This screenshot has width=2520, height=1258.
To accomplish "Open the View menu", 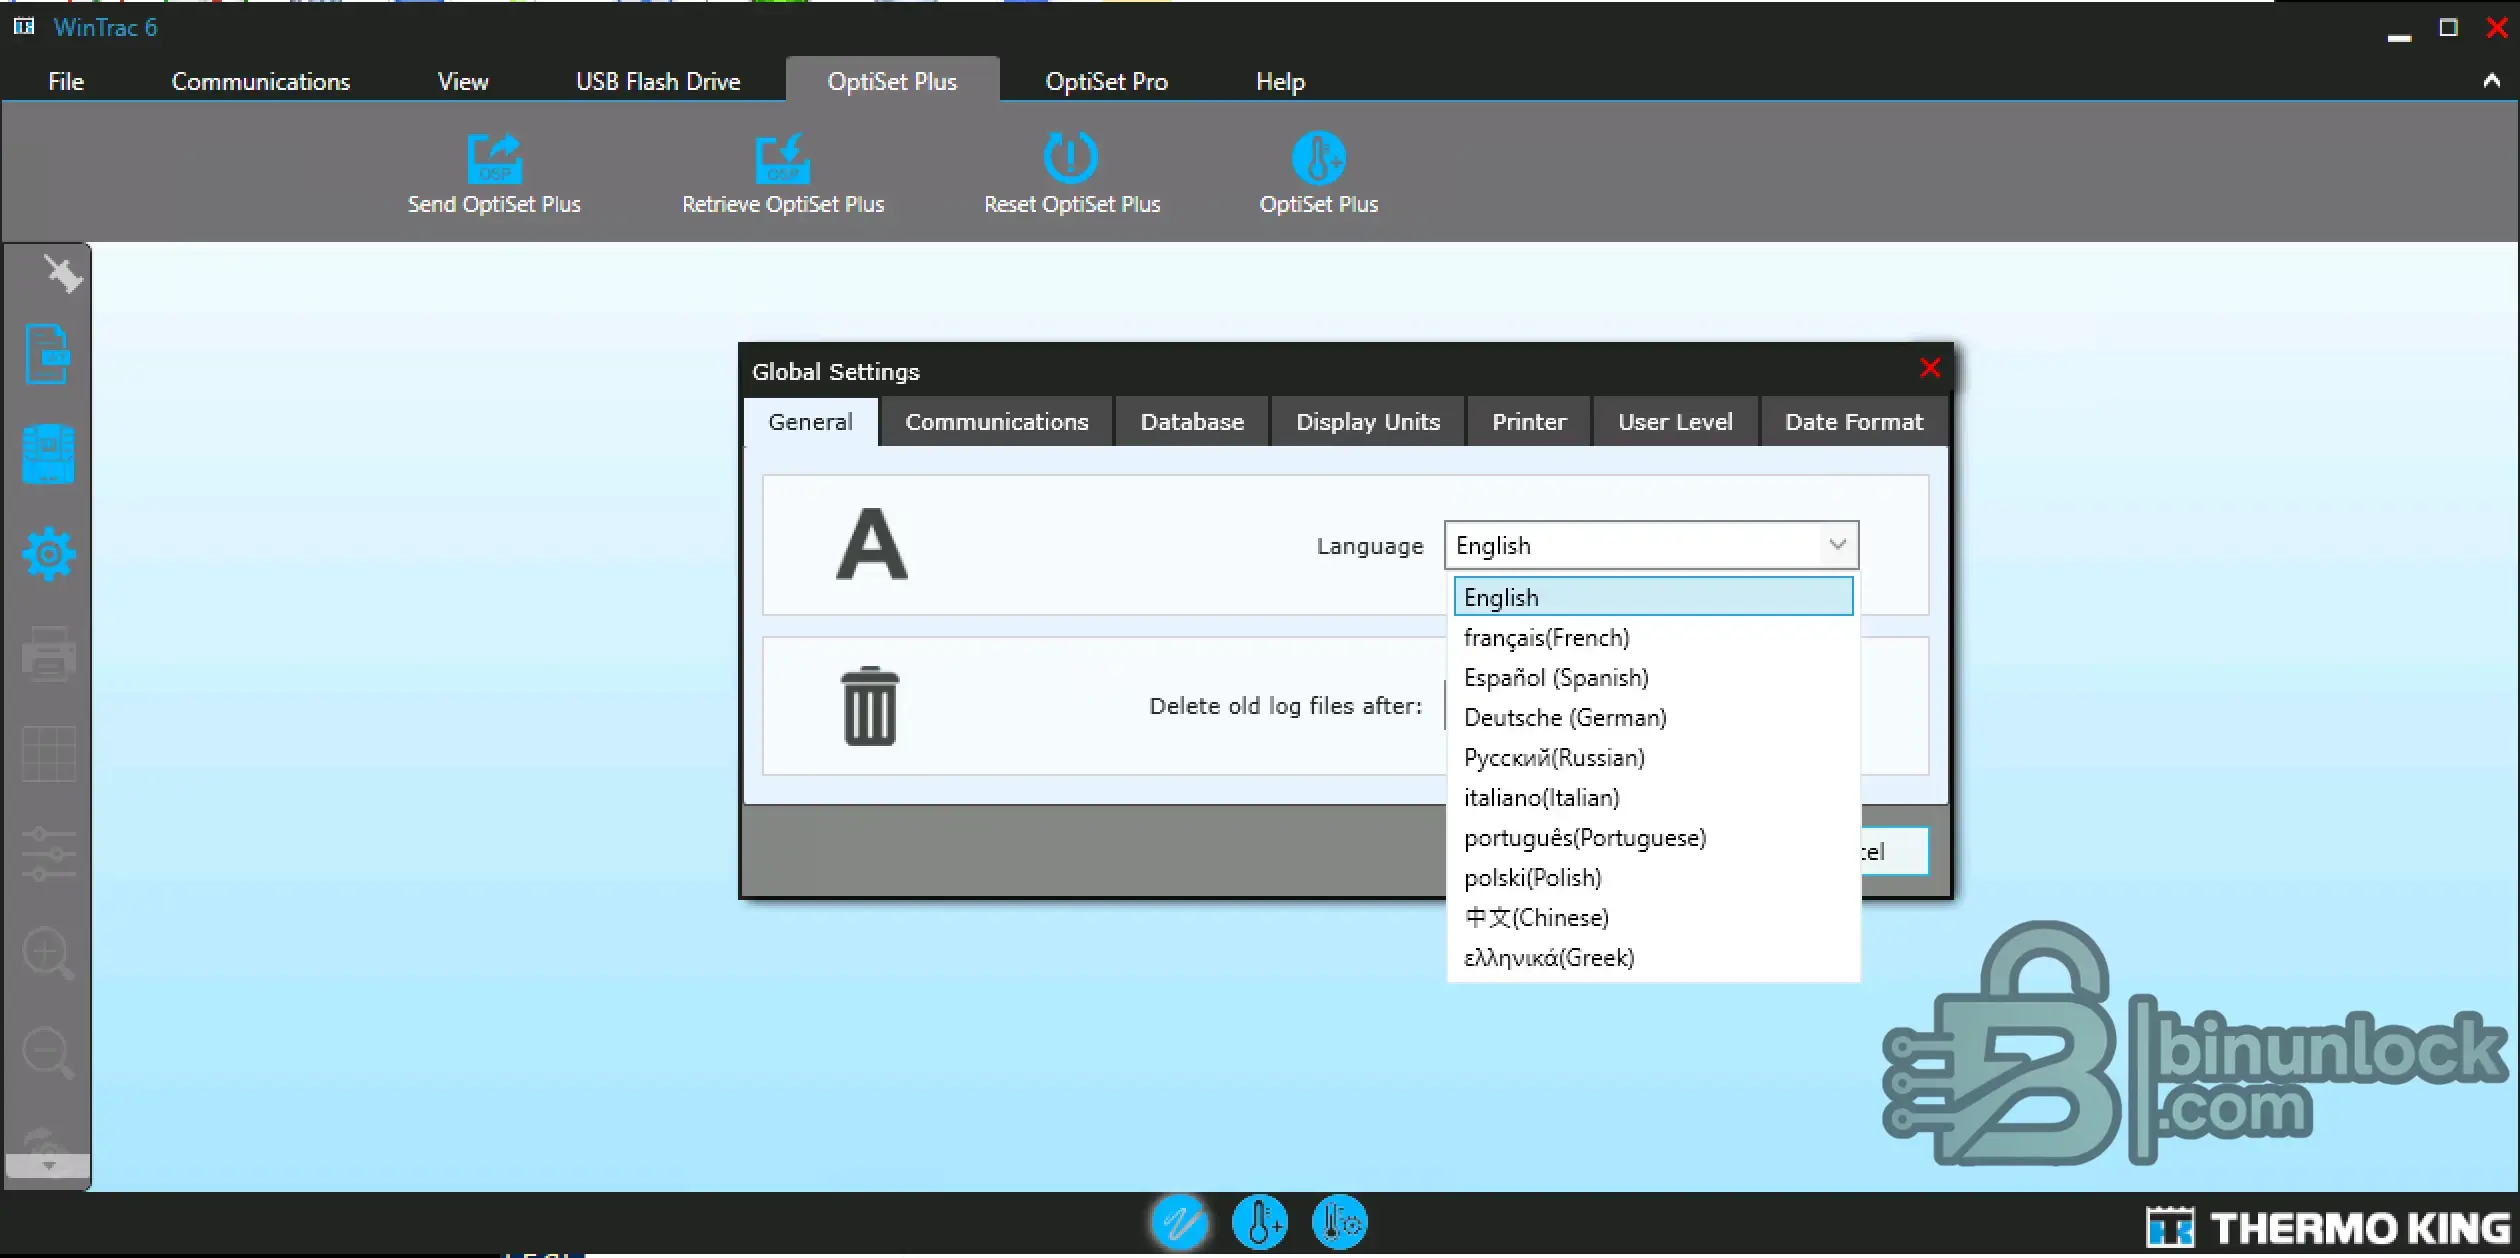I will 463,81.
